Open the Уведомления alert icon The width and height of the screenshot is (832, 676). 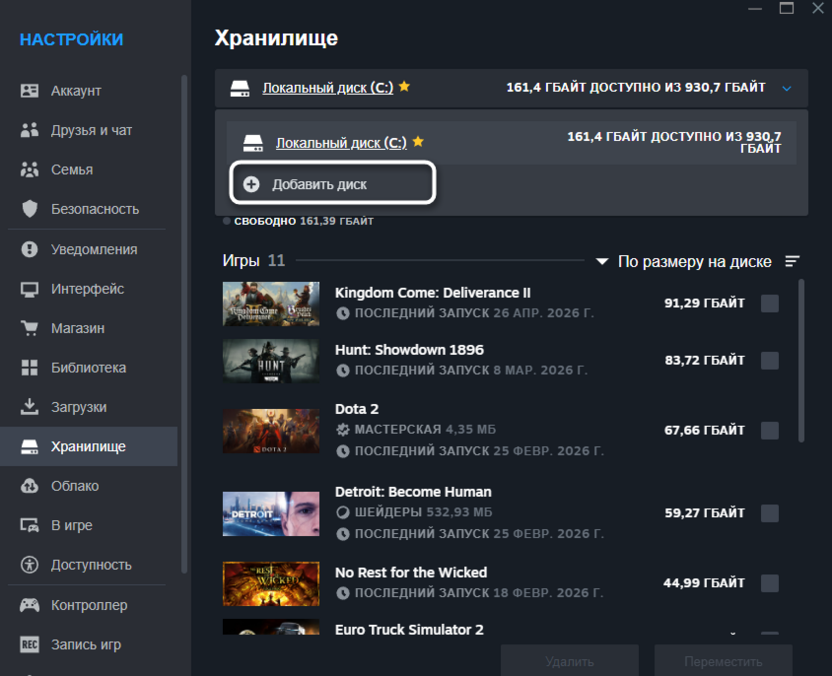coord(29,249)
